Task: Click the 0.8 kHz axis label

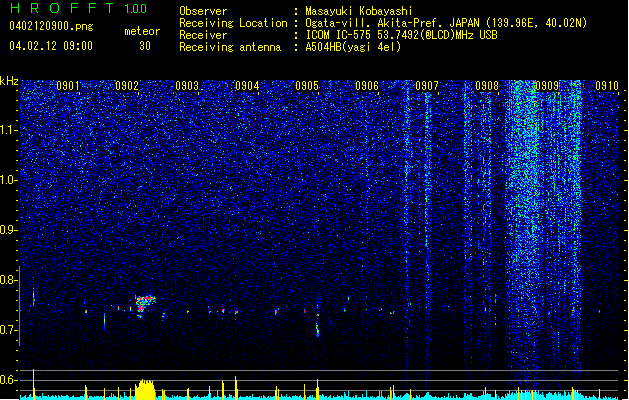Action: [9, 280]
